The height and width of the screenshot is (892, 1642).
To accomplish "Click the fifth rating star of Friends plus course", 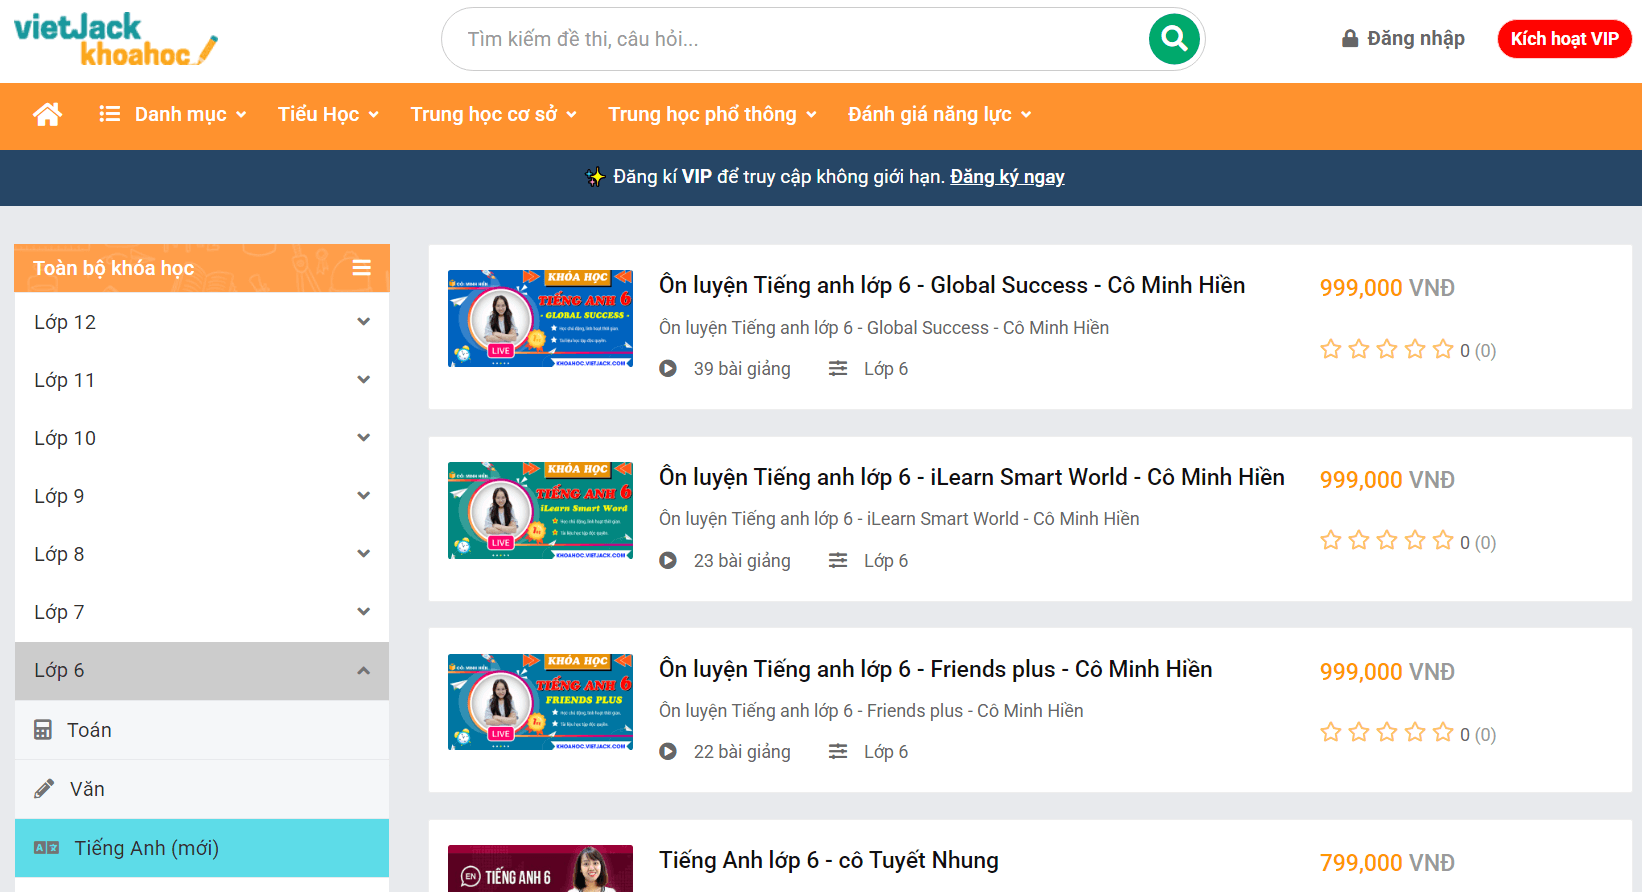I will tap(1443, 733).
